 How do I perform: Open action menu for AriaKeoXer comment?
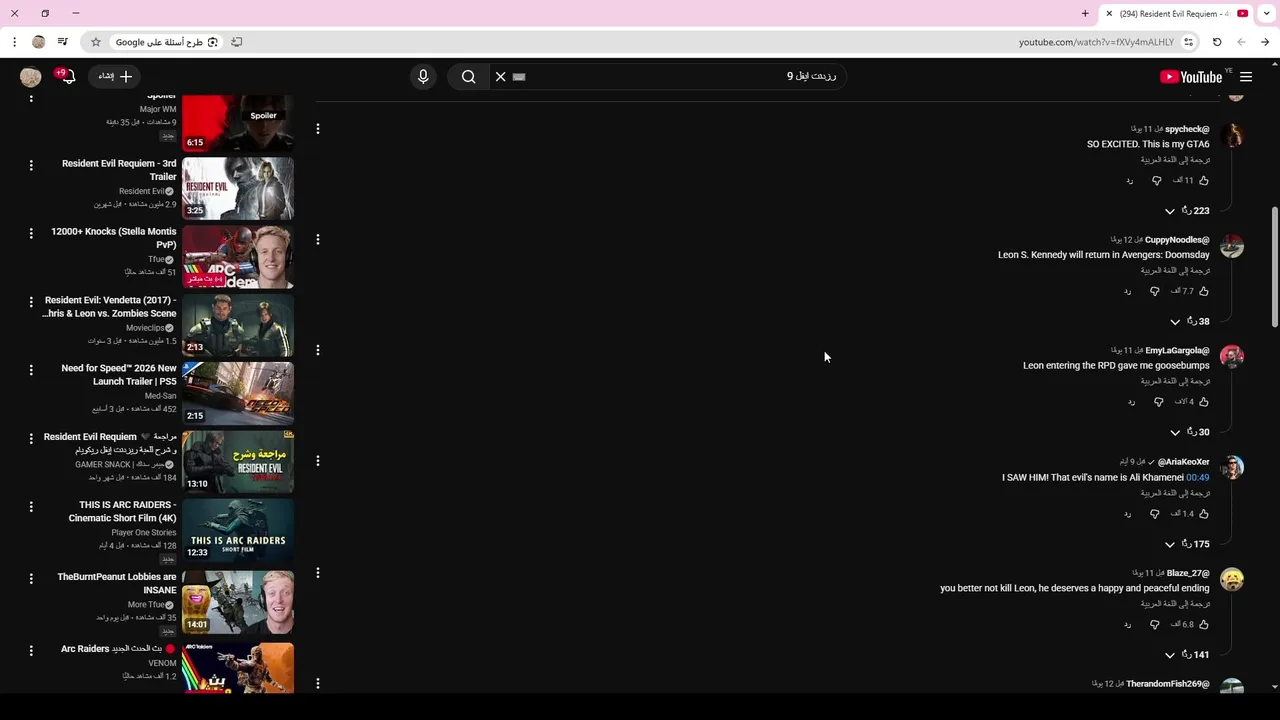(x=318, y=461)
